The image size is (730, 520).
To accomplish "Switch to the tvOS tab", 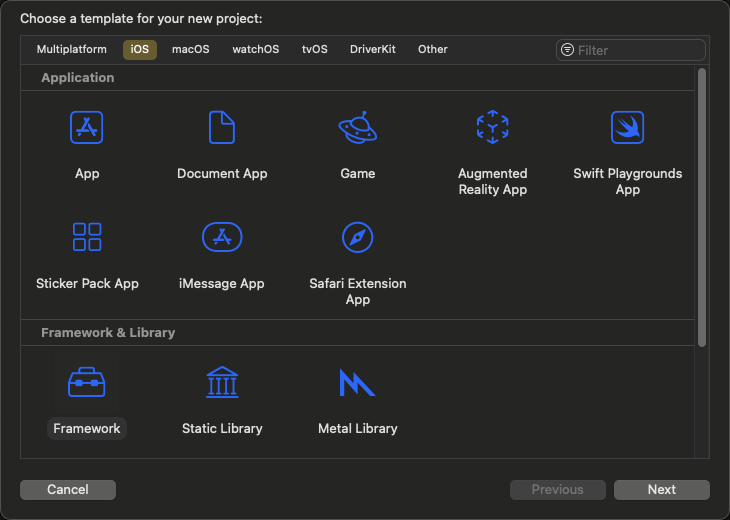I will pos(315,49).
